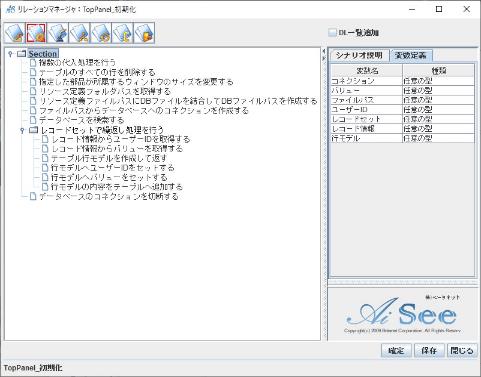Select the Section root tree node
This screenshot has height=377, width=481.
click(x=43, y=54)
